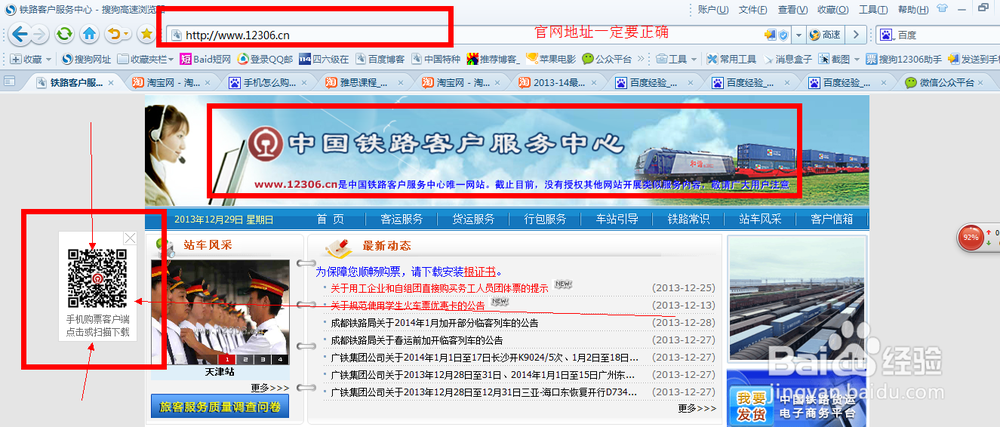Viewport: 1000px width, 427px height.
Task: Expand the 截图 screenshot dropdown
Action: (x=857, y=59)
